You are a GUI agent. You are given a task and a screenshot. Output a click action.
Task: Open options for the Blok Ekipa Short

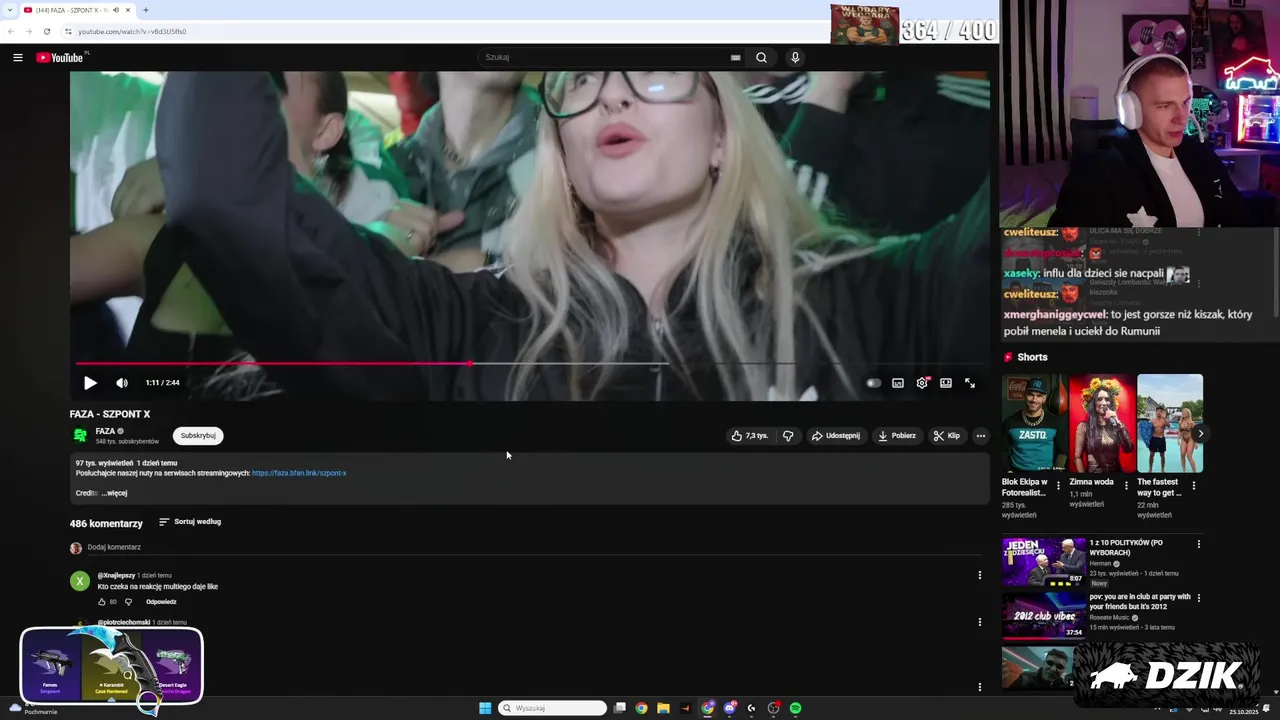pos(1059,486)
